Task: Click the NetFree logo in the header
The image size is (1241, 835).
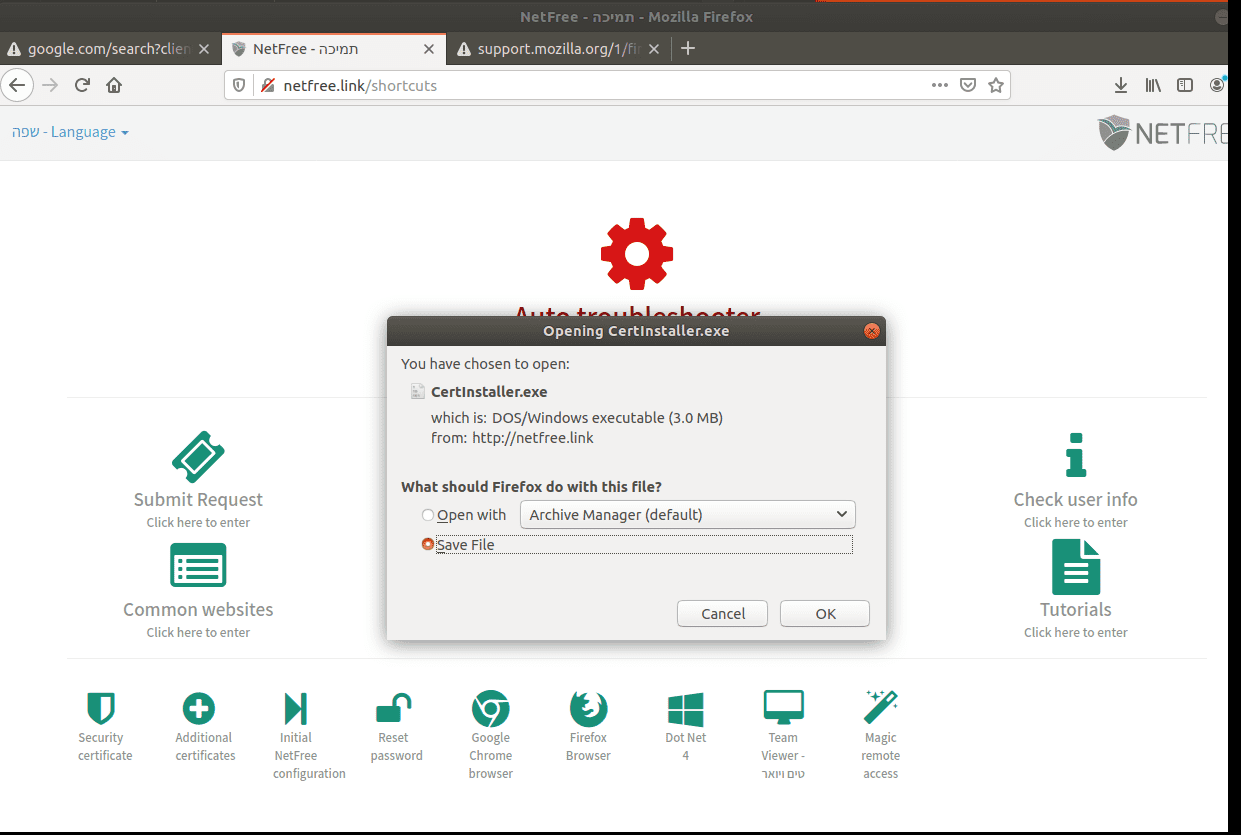Action: click(x=1165, y=132)
